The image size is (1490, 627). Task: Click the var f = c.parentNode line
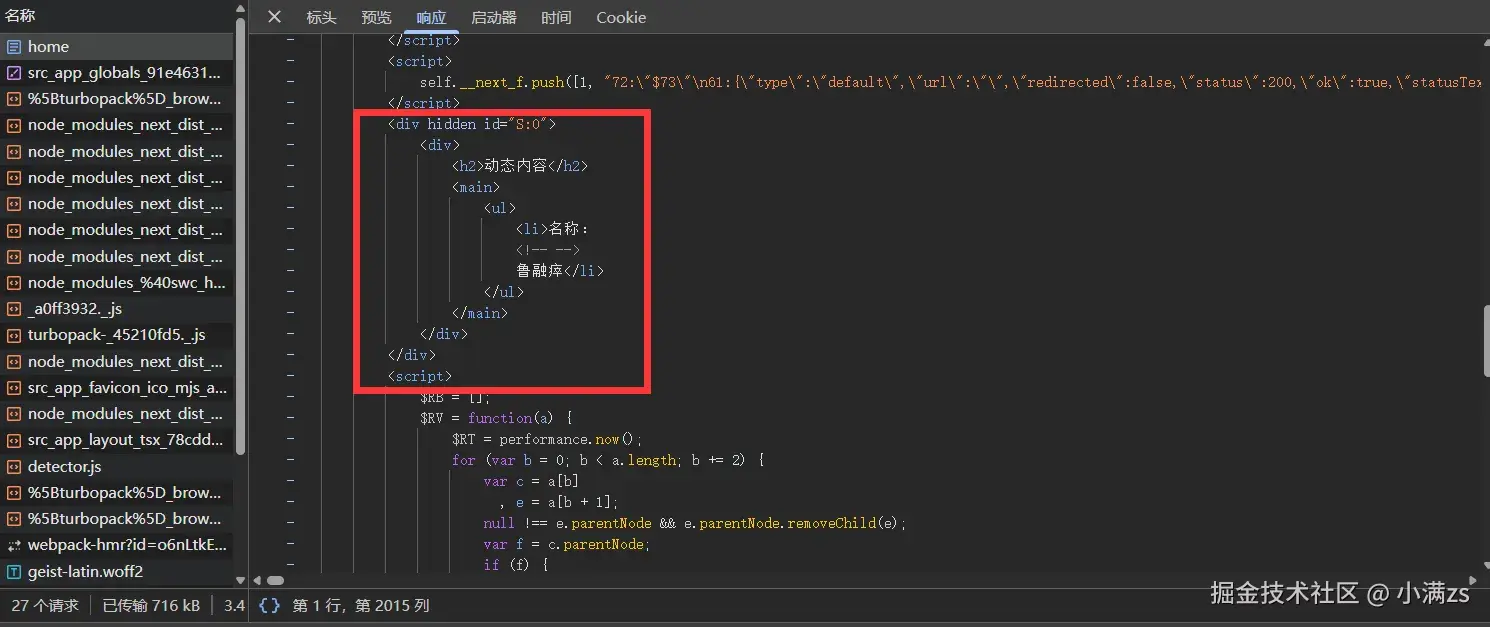pyautogui.click(x=567, y=544)
